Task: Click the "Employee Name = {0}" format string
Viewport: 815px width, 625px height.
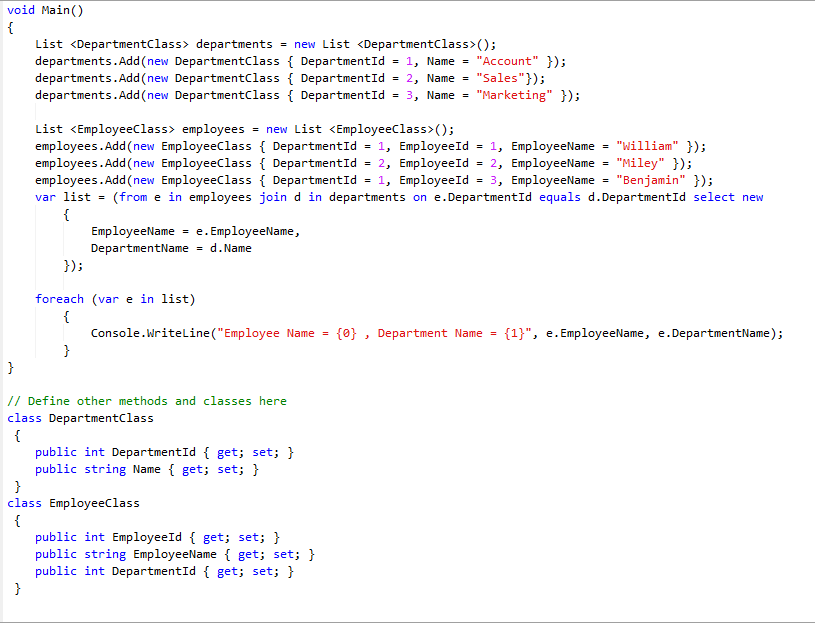Action: pyautogui.click(x=290, y=333)
